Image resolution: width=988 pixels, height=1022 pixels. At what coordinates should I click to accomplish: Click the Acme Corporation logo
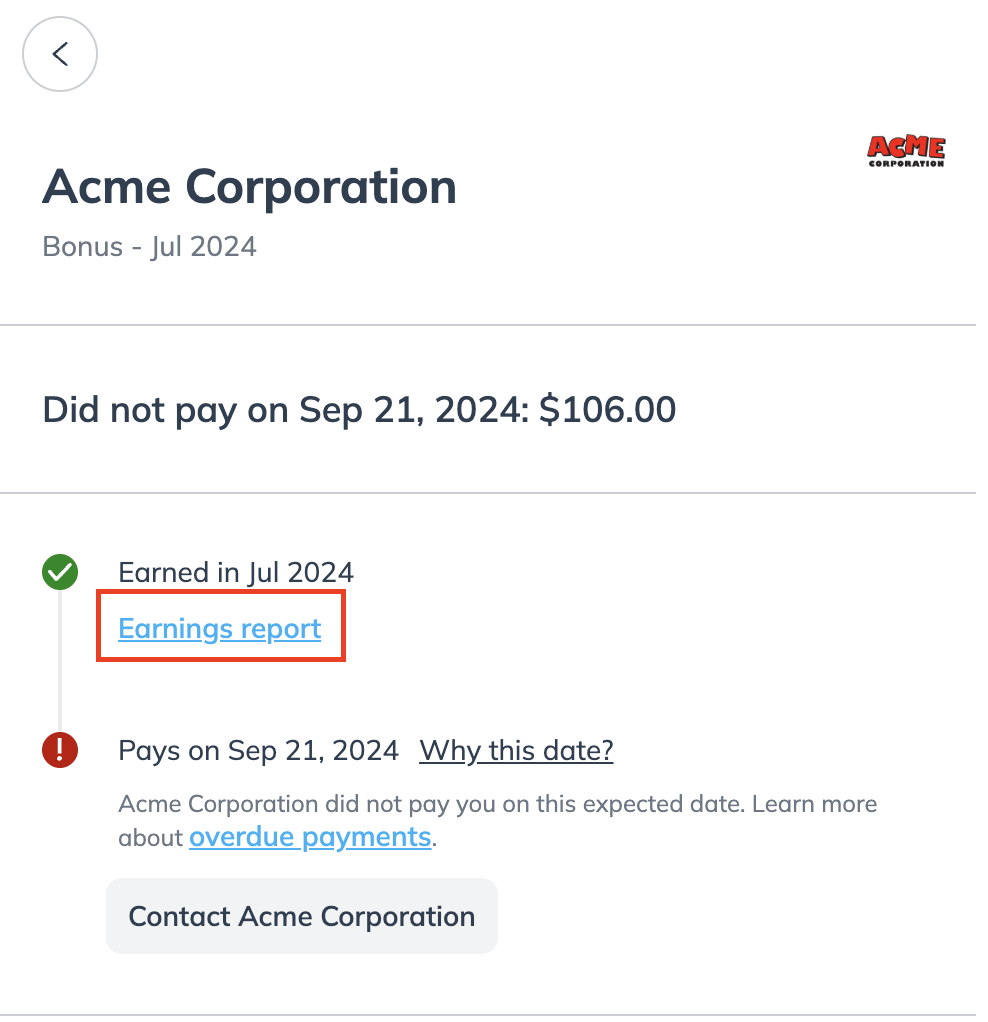[x=905, y=151]
